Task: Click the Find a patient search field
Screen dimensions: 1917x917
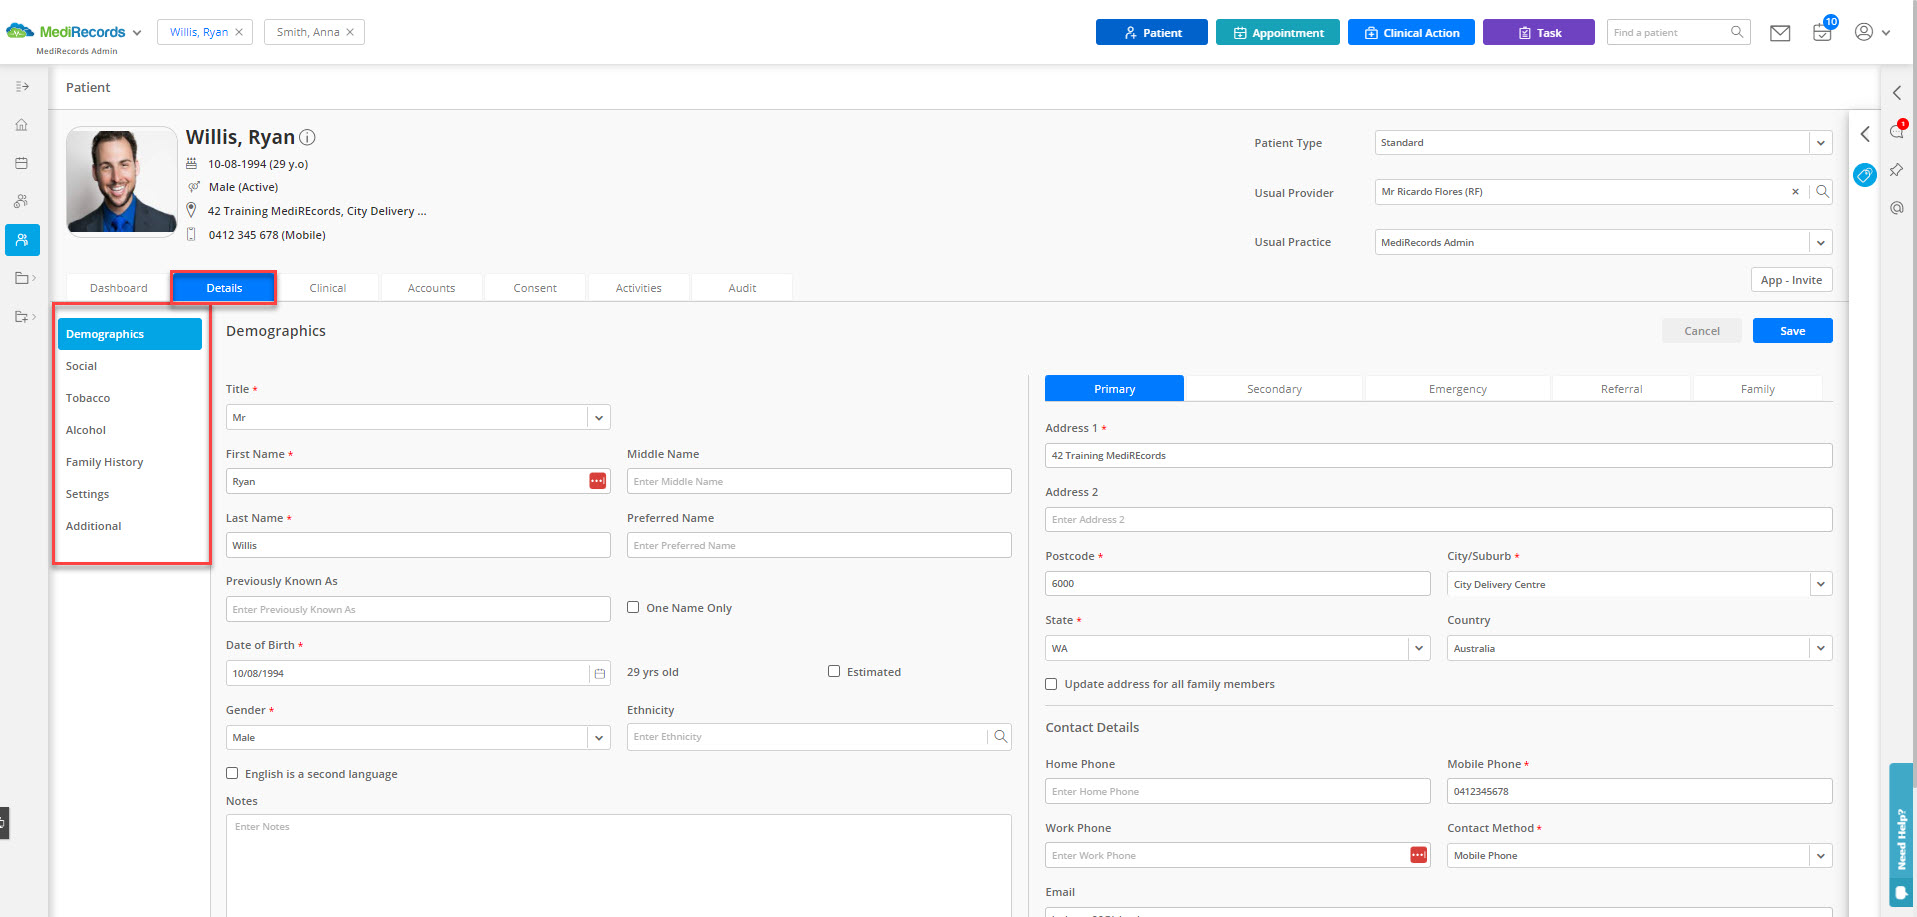Action: click(1670, 31)
